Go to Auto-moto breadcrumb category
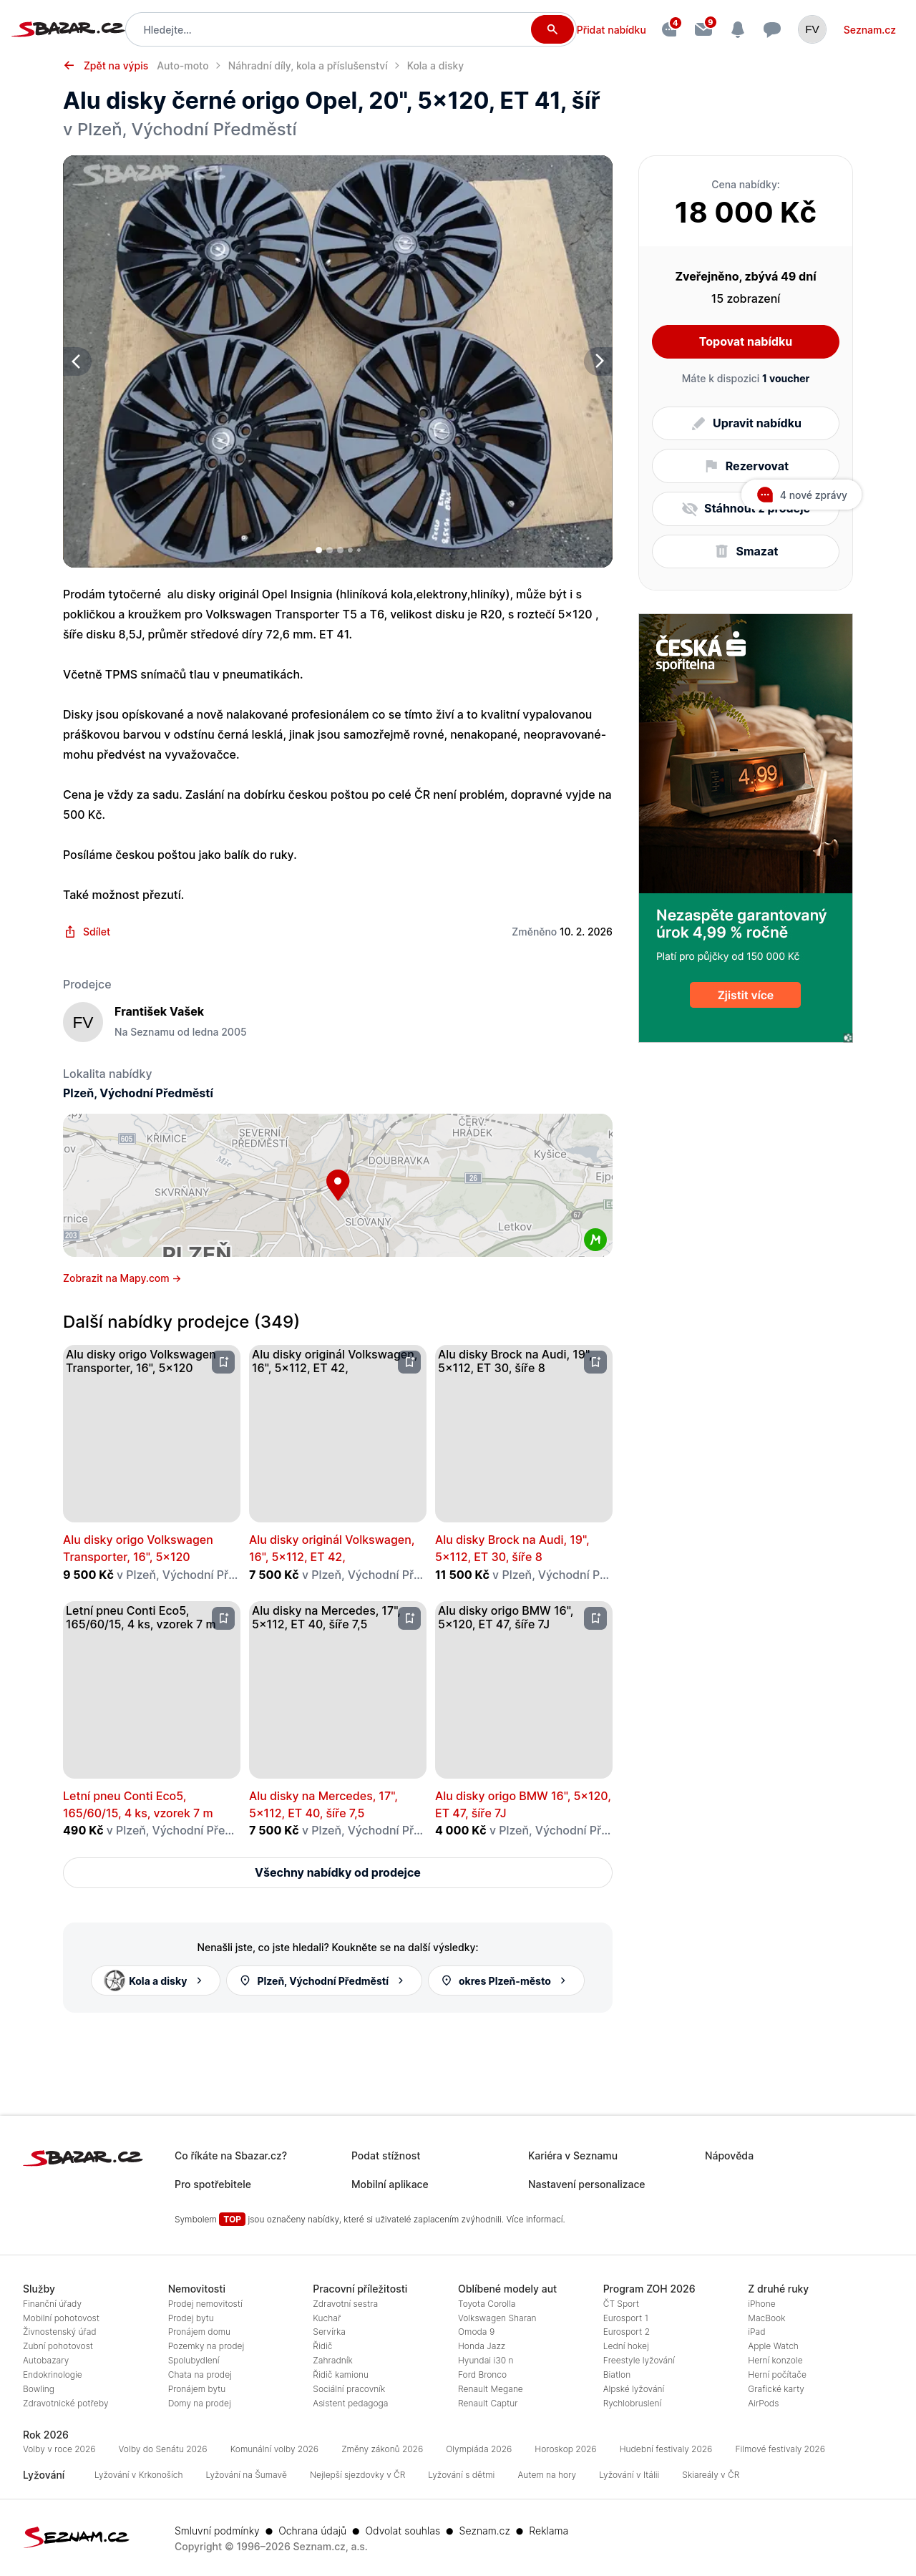916x2576 pixels. click(183, 66)
